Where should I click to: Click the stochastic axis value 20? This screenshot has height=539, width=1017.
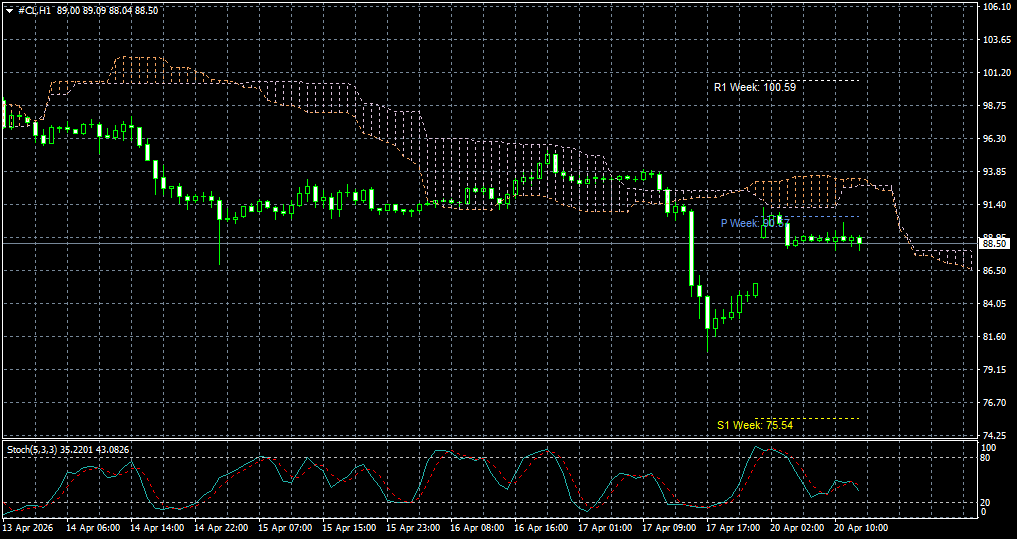point(987,503)
